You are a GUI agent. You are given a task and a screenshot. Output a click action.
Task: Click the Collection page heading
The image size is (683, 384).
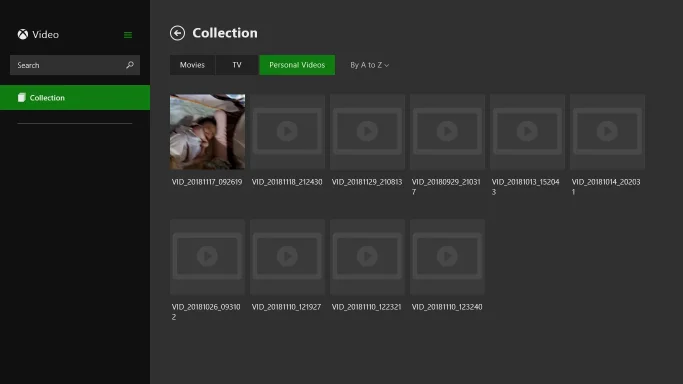point(225,33)
